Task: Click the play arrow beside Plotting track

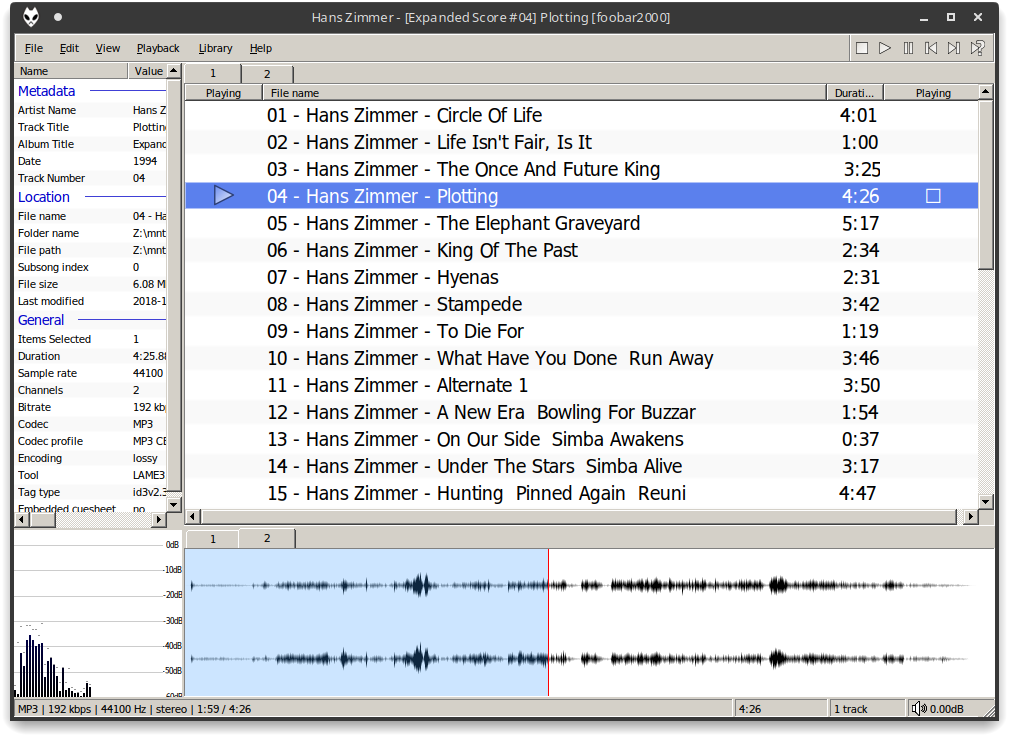Action: click(224, 196)
